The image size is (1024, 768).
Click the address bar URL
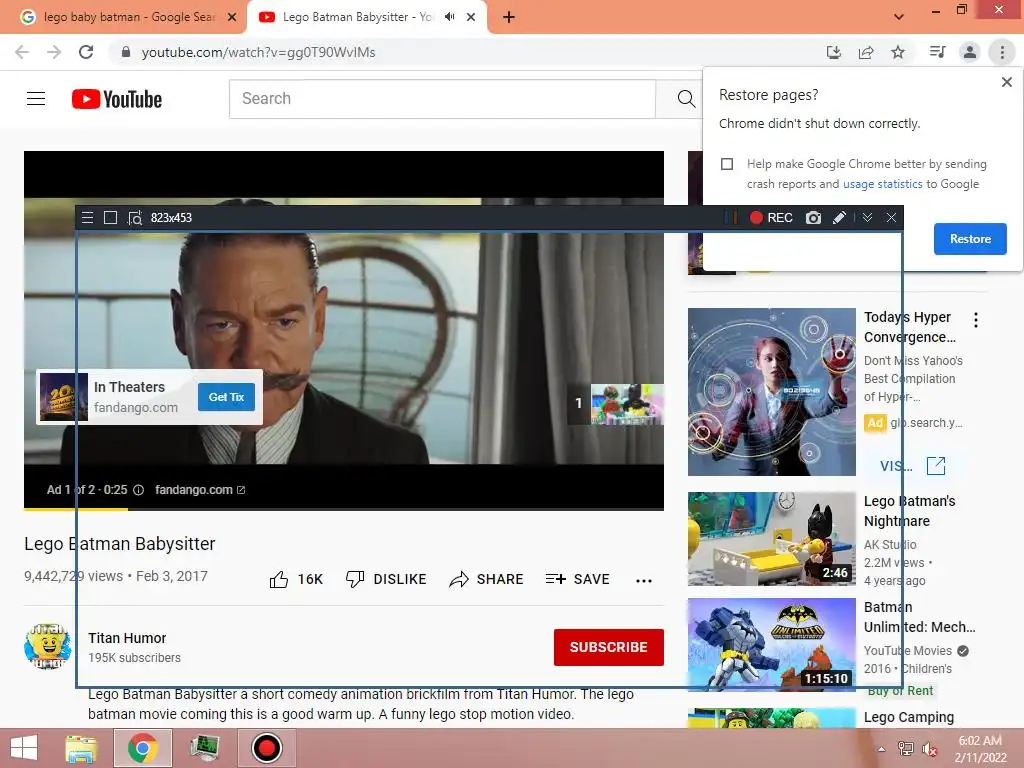258,52
